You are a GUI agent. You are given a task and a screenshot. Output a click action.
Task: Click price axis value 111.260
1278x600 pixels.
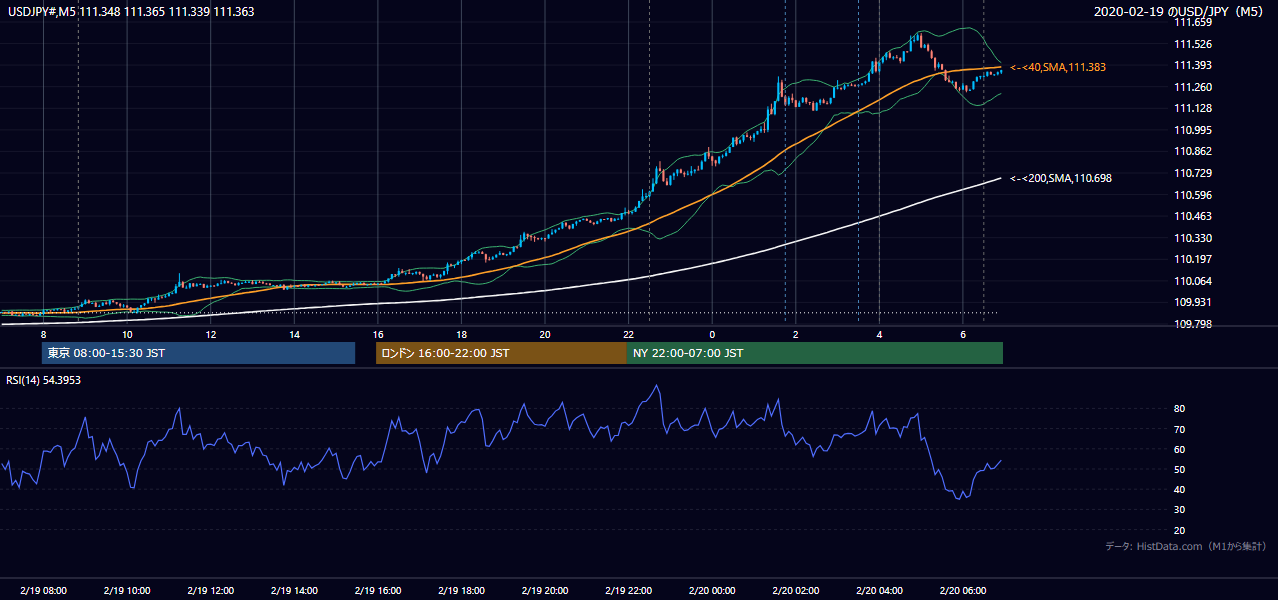[1192, 87]
